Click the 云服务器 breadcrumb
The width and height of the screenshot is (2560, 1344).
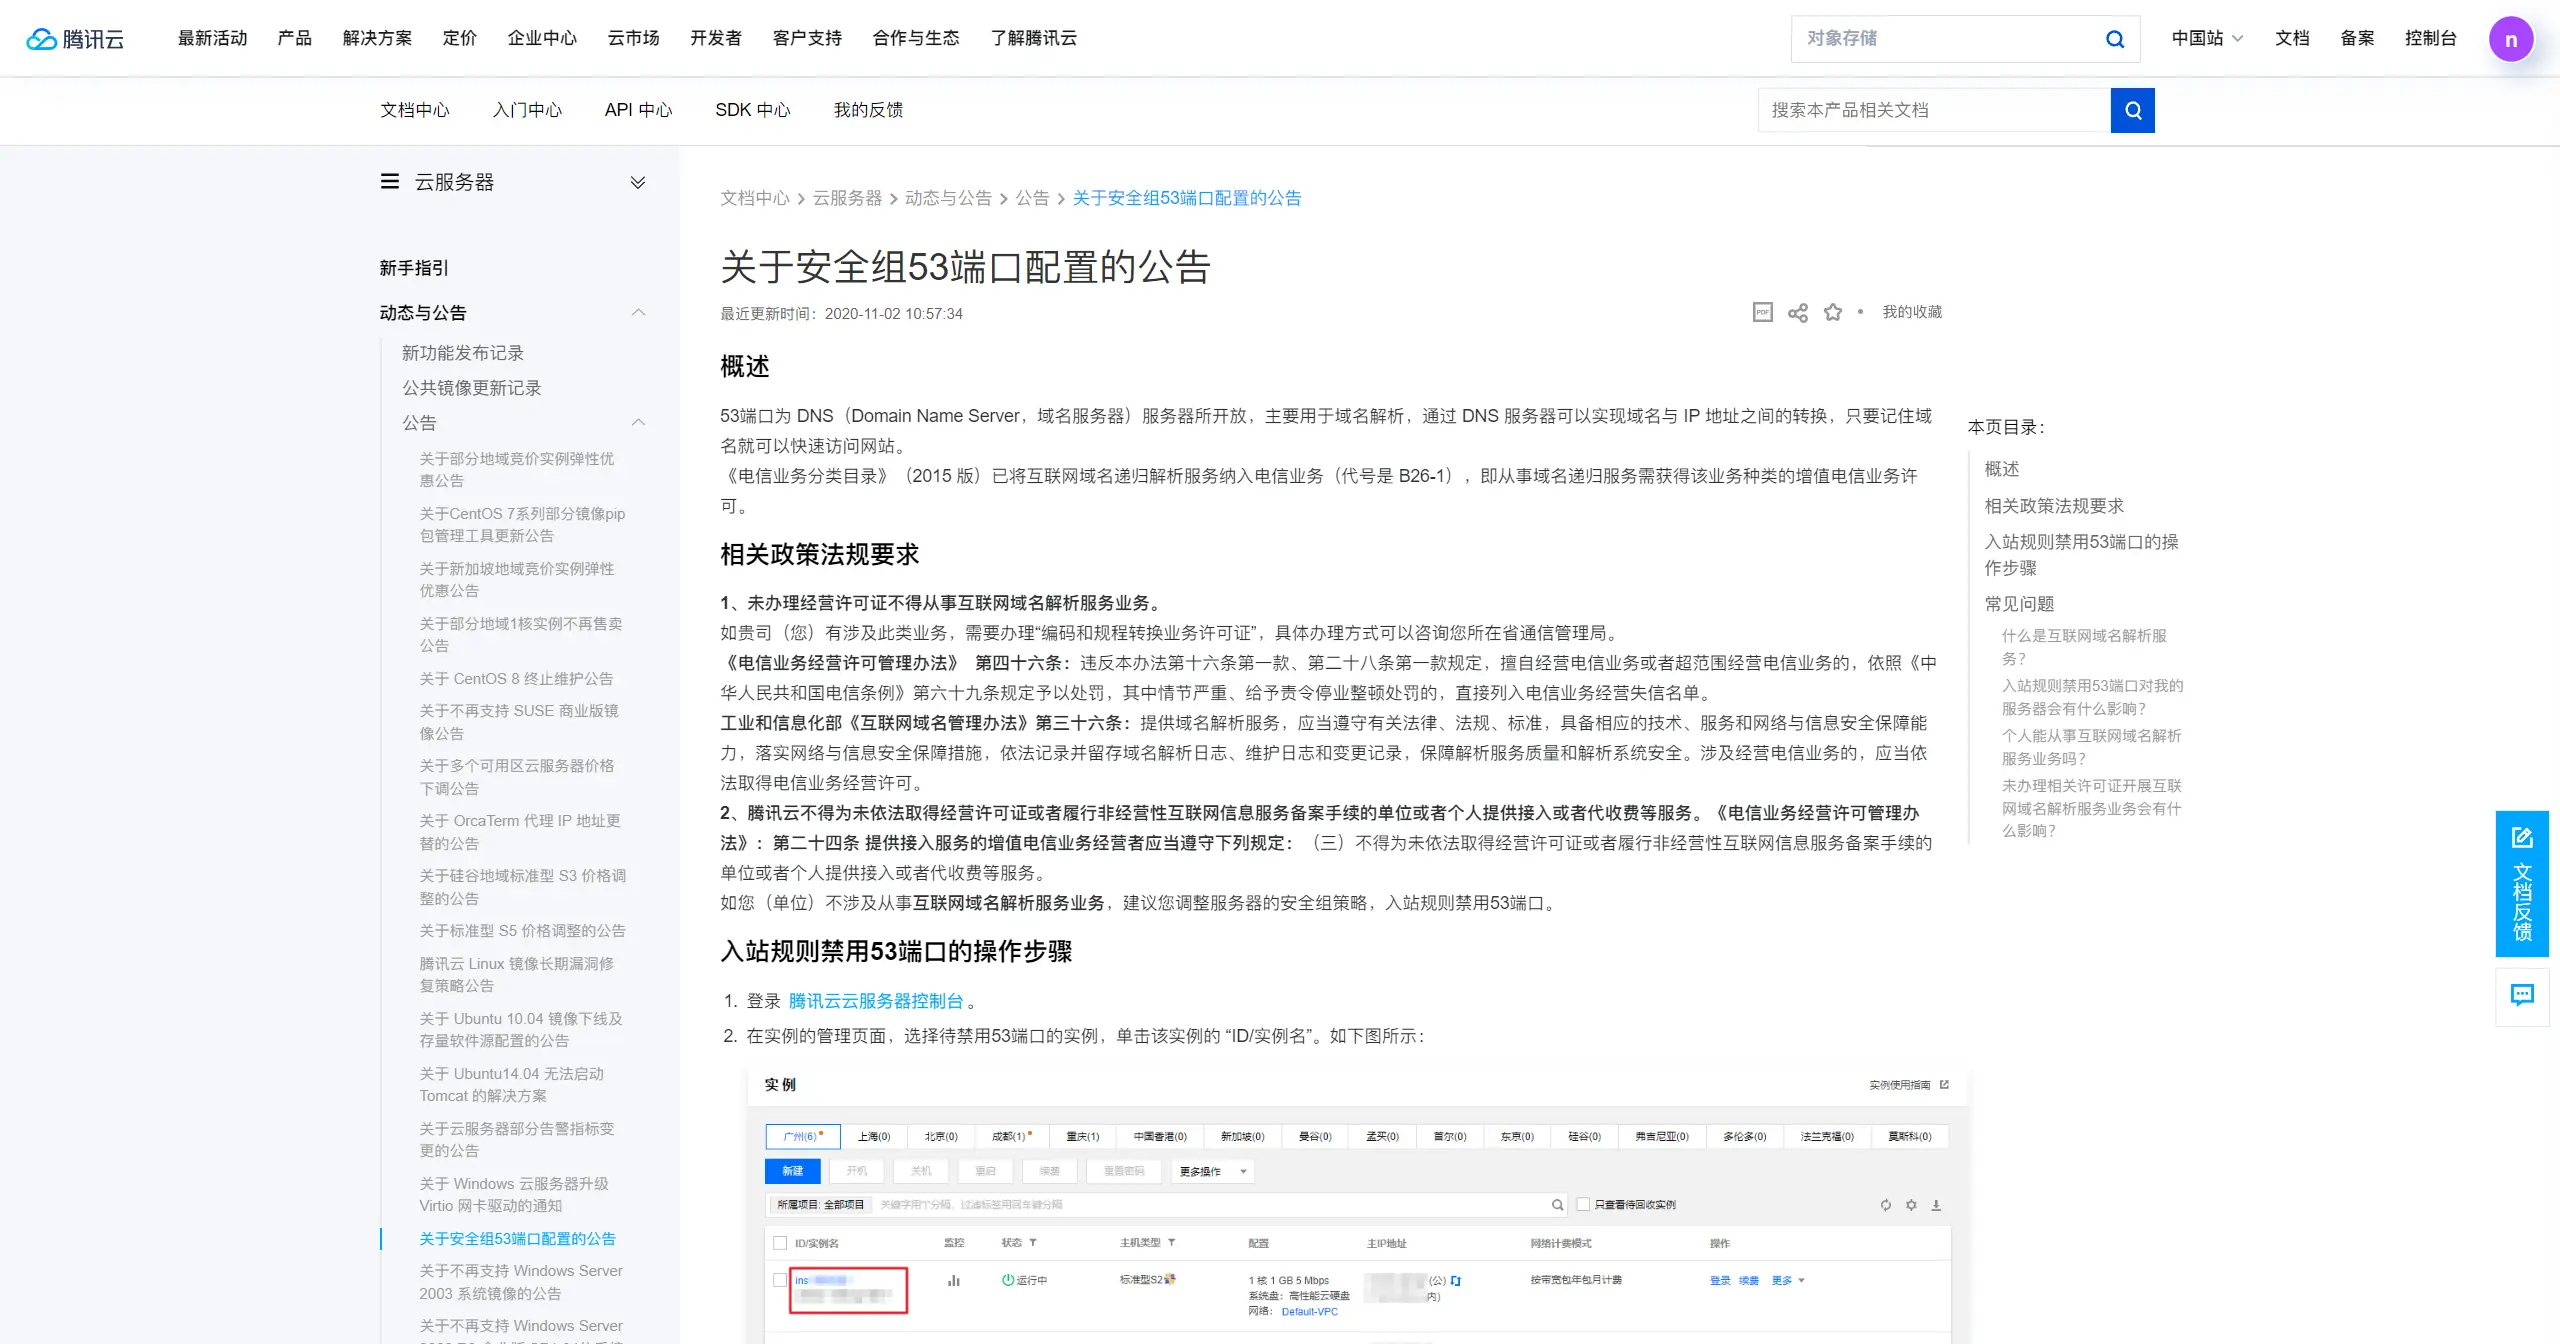[x=847, y=198]
